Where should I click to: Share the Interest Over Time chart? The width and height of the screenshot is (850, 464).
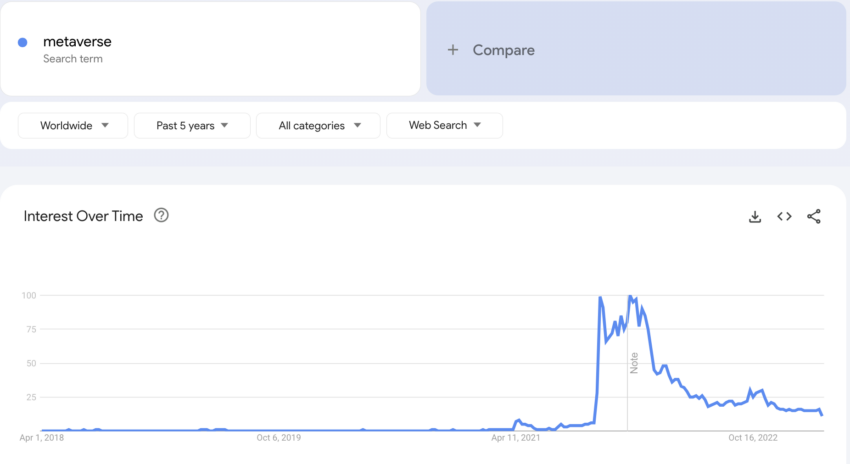814,217
